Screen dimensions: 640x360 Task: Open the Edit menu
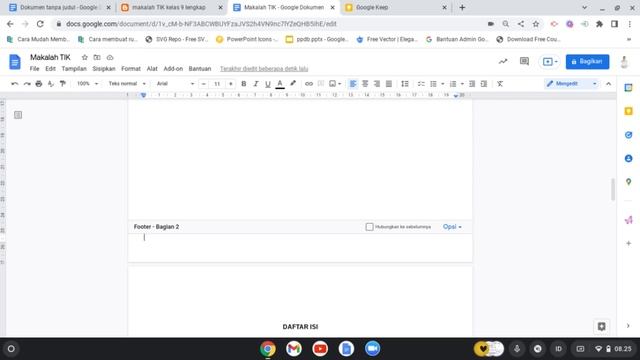pos(50,69)
